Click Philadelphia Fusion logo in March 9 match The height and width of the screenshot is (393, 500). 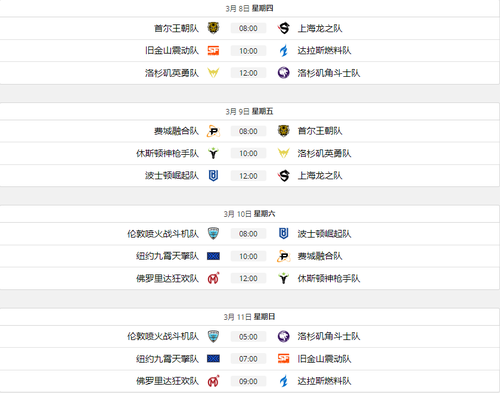click(213, 131)
